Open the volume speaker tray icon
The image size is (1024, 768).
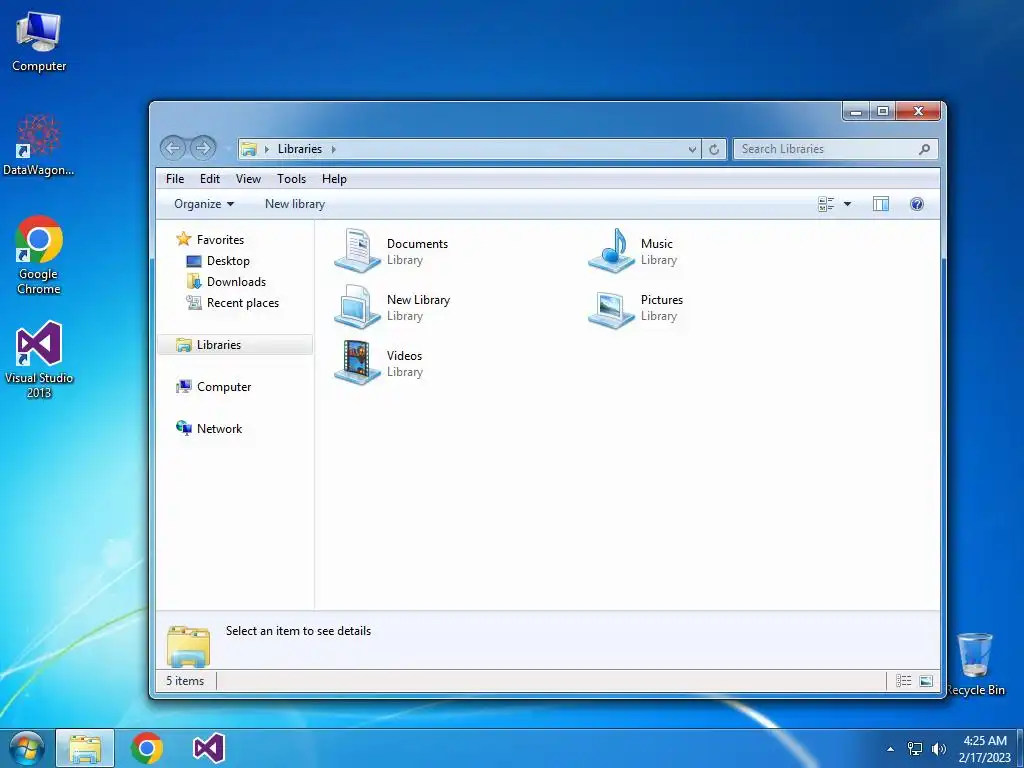pyautogui.click(x=939, y=748)
